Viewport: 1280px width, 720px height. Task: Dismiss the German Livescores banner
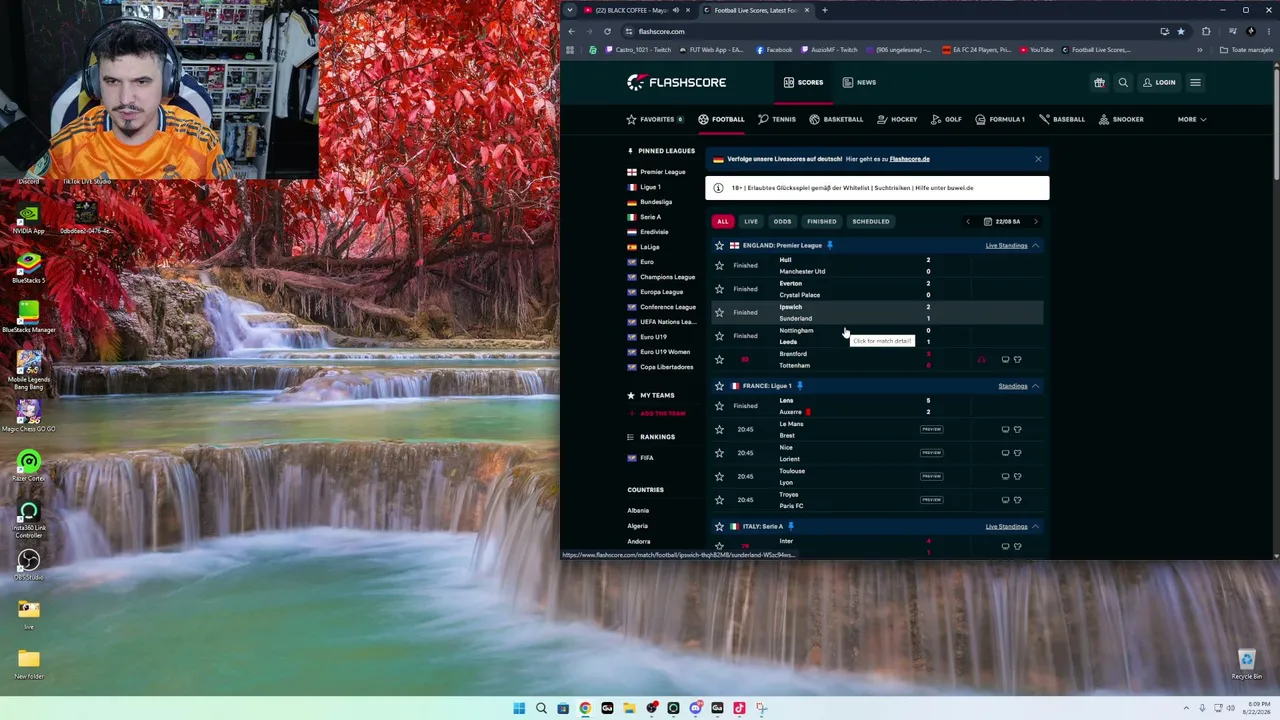coord(1038,159)
